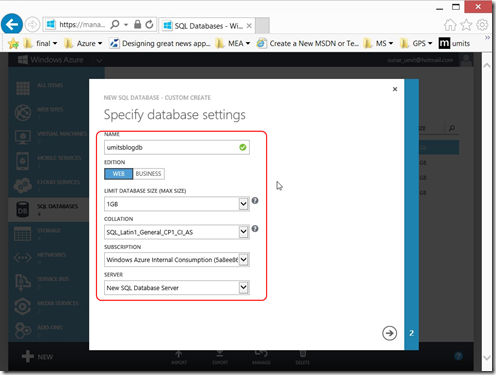Click the vertical scrollbar down arrow
Screen dimensions: 496x375
(487, 358)
